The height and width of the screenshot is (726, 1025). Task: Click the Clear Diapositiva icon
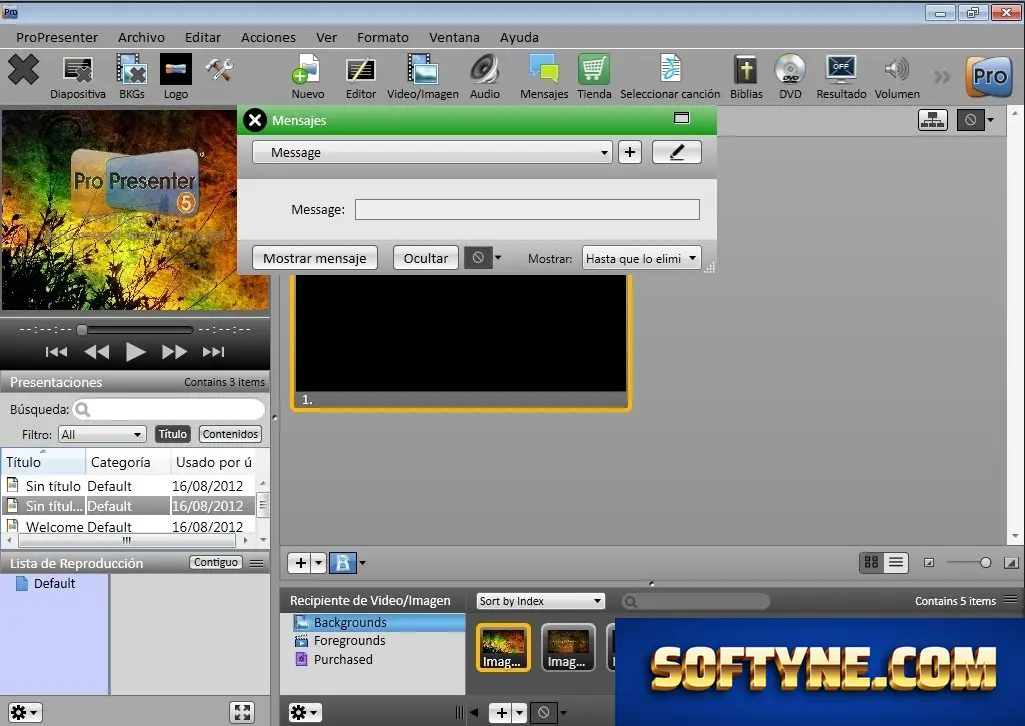pos(78,70)
